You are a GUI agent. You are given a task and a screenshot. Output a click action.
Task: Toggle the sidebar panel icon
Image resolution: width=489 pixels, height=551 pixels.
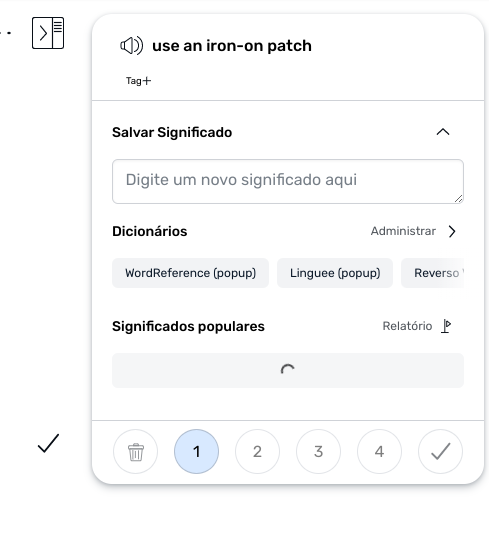pos(48,33)
